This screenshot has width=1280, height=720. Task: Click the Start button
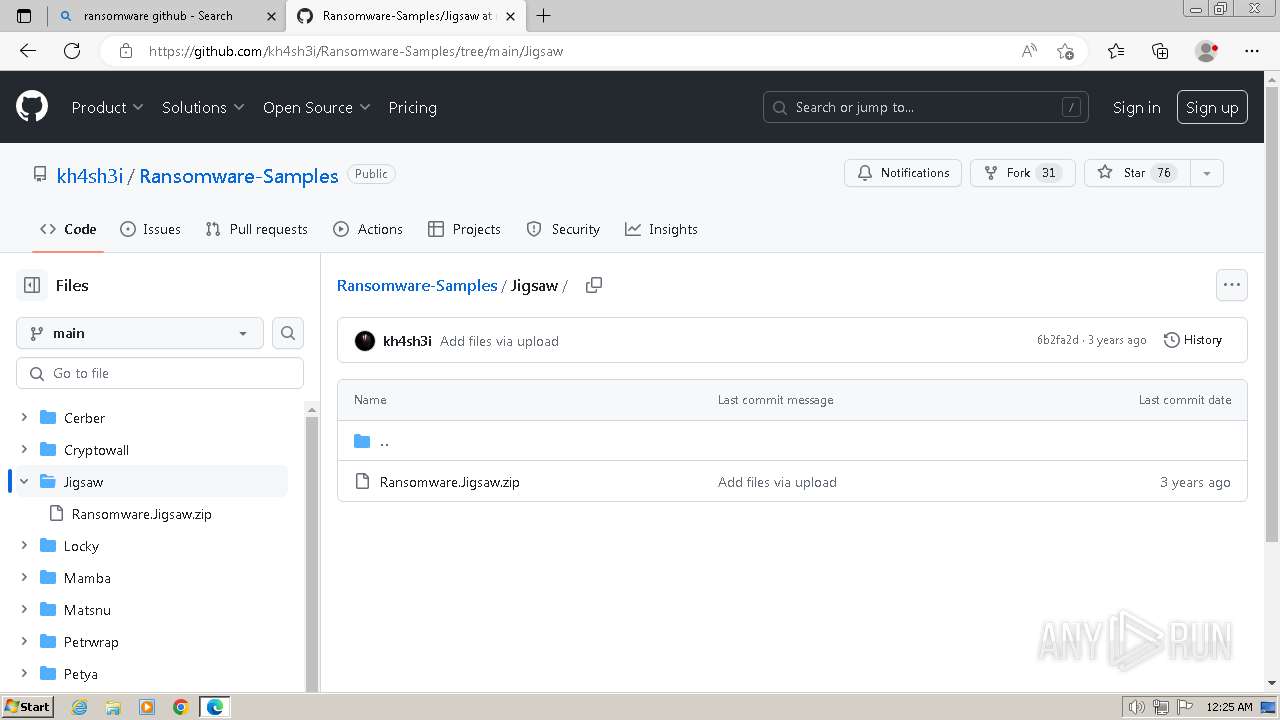27,707
